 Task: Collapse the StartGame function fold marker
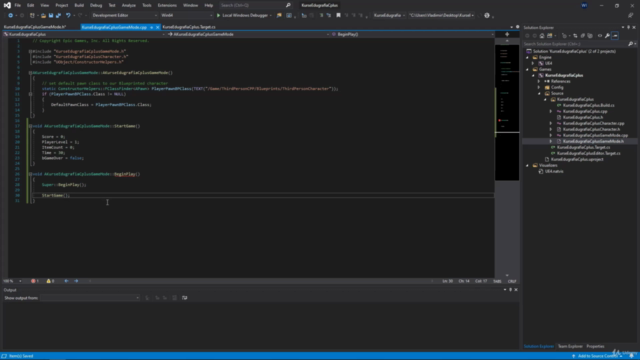click(x=30, y=126)
